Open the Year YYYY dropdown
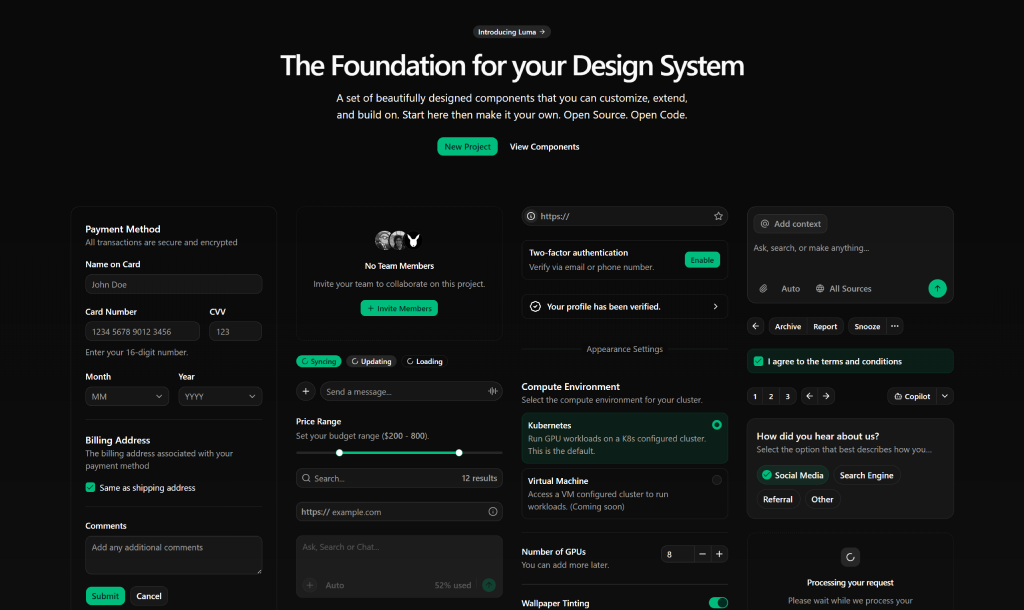1024x610 pixels. 220,396
